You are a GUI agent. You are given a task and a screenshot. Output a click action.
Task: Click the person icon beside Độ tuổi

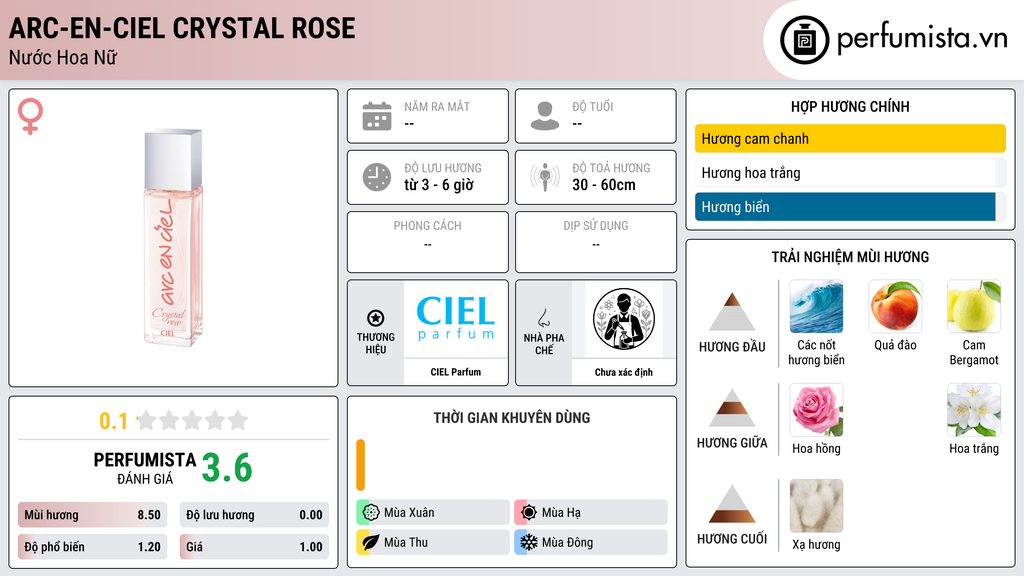tap(545, 116)
